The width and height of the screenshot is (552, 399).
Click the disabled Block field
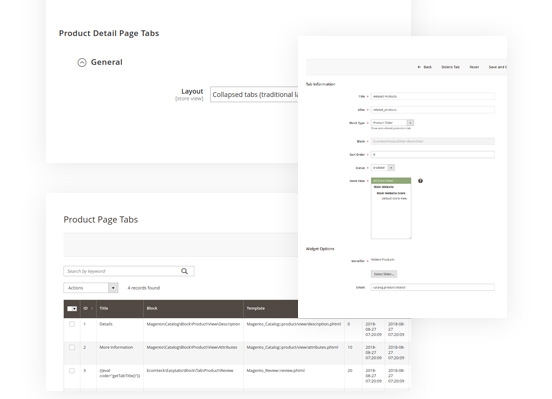(x=433, y=141)
